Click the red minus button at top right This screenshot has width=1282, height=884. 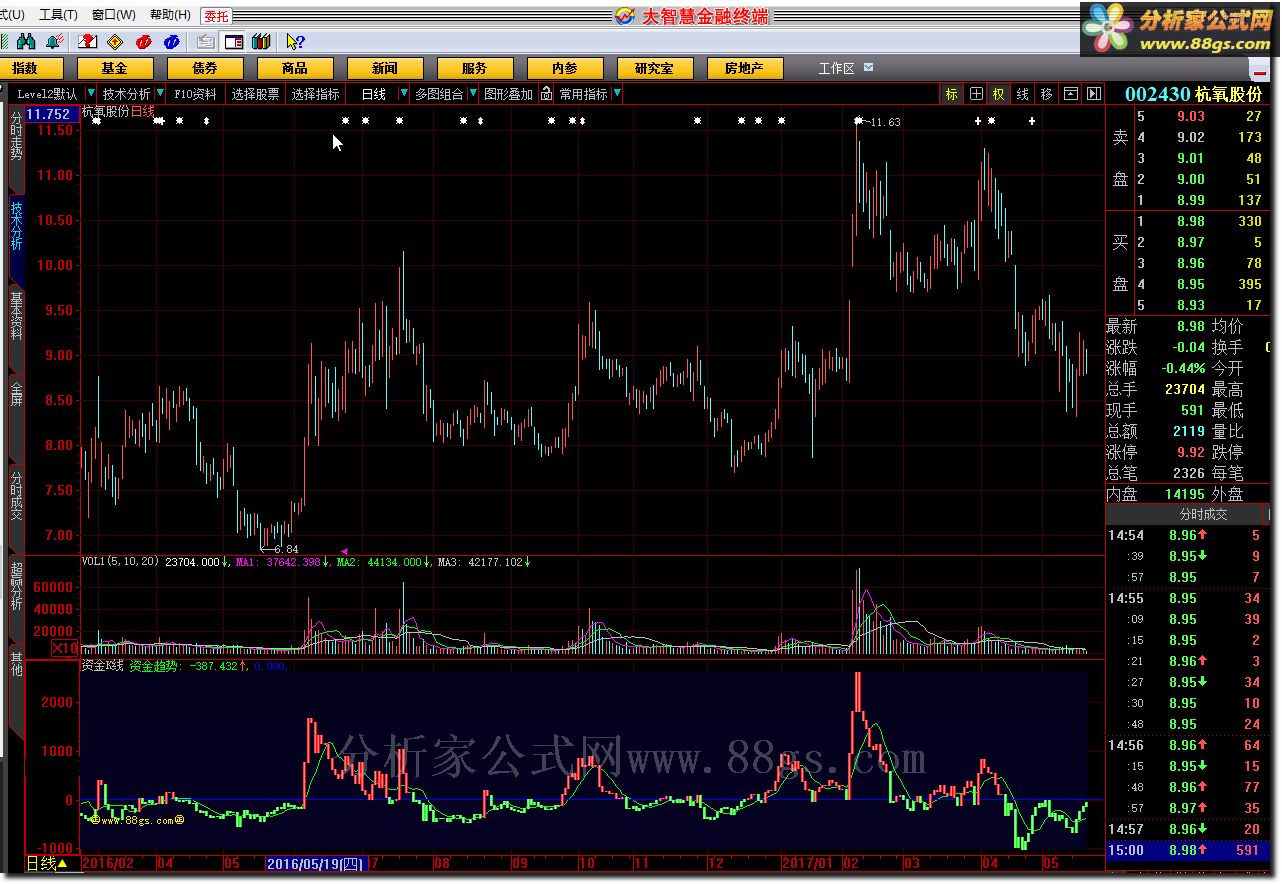click(x=1259, y=72)
